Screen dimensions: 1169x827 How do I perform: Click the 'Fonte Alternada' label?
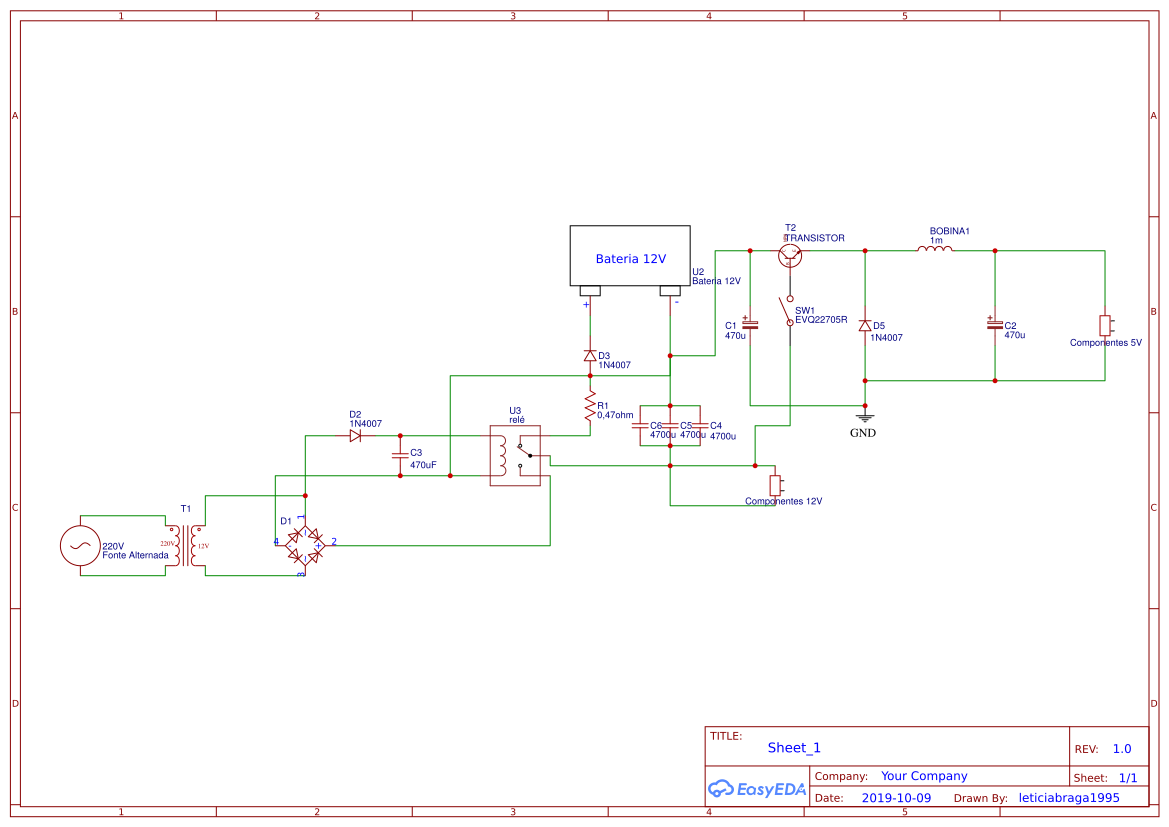pyautogui.click(x=136, y=556)
